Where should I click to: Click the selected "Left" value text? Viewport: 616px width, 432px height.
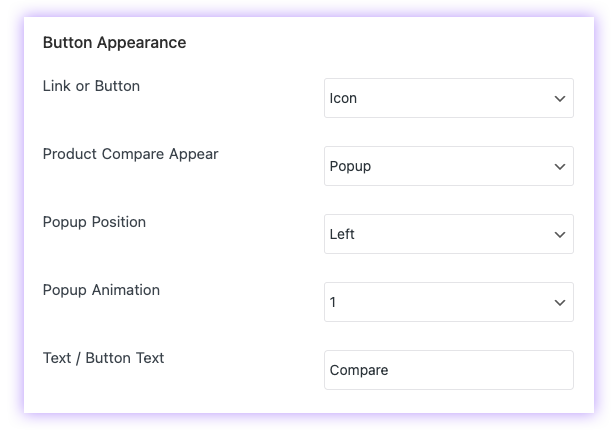tap(342, 235)
